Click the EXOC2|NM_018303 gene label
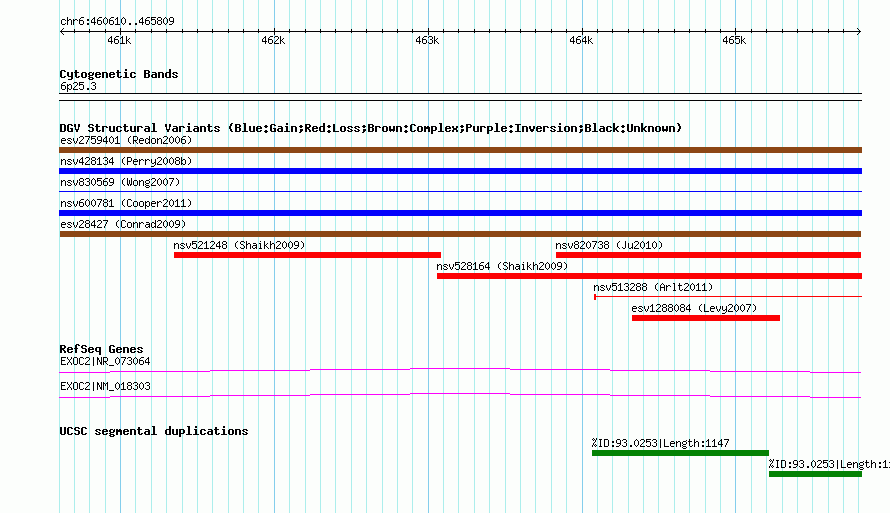The height and width of the screenshot is (513, 890). click(x=105, y=386)
